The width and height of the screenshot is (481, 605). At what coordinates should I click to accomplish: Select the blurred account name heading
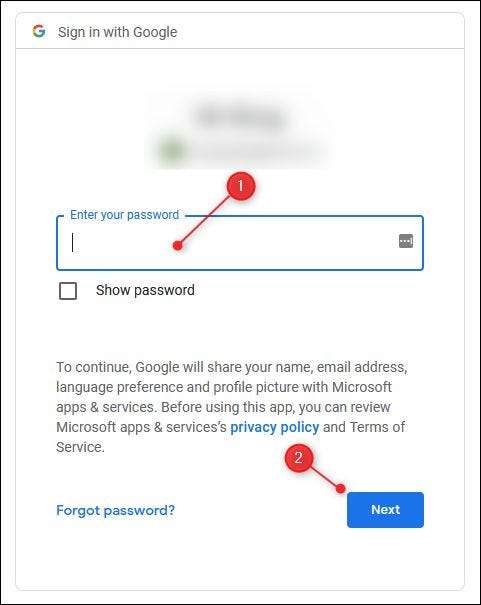click(x=240, y=117)
